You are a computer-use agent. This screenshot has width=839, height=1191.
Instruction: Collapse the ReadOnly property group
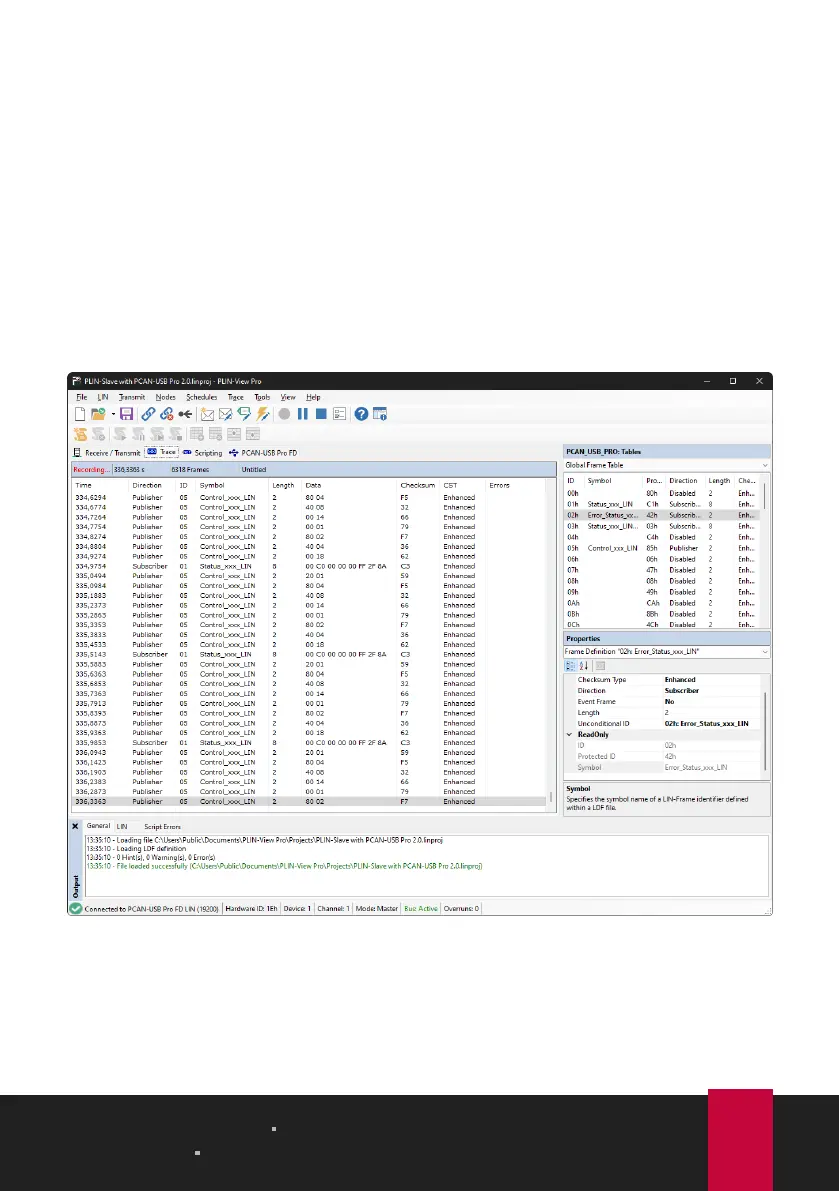point(569,735)
